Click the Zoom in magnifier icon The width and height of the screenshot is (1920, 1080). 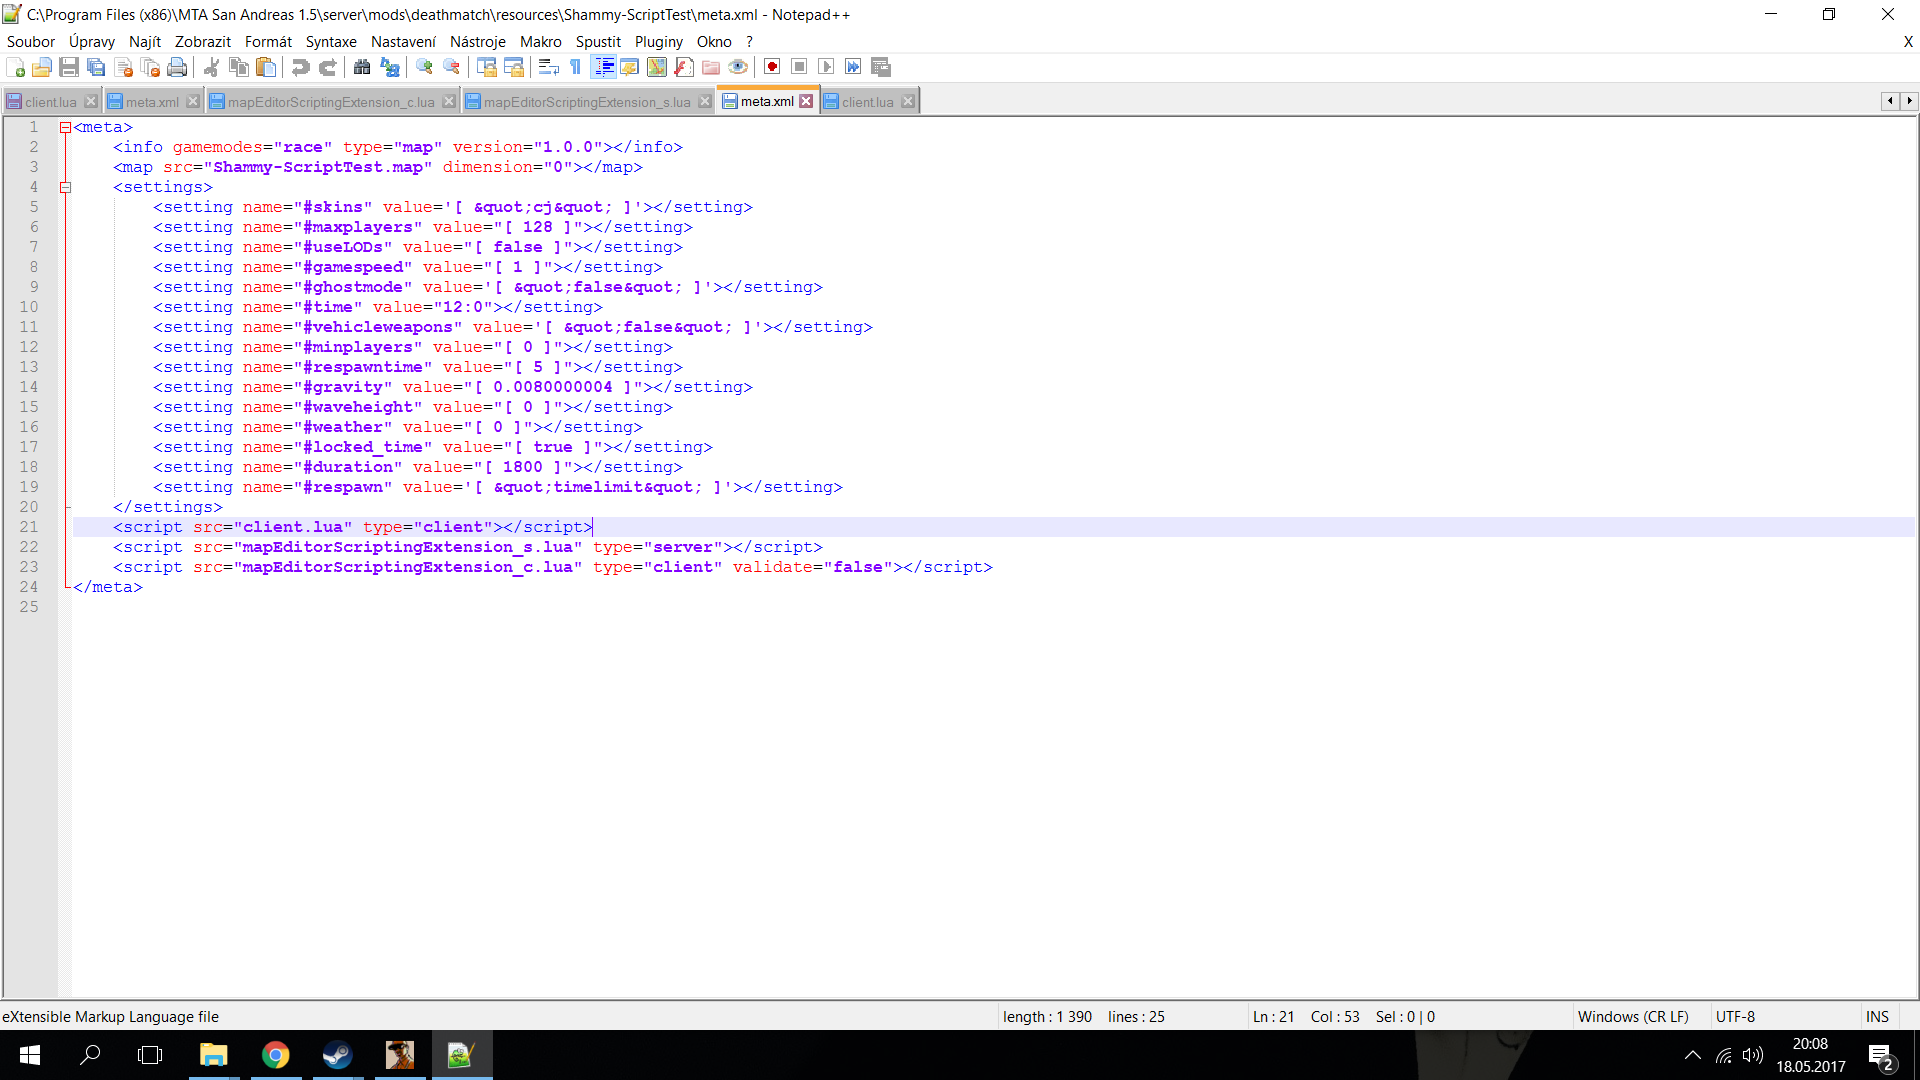pos(425,67)
